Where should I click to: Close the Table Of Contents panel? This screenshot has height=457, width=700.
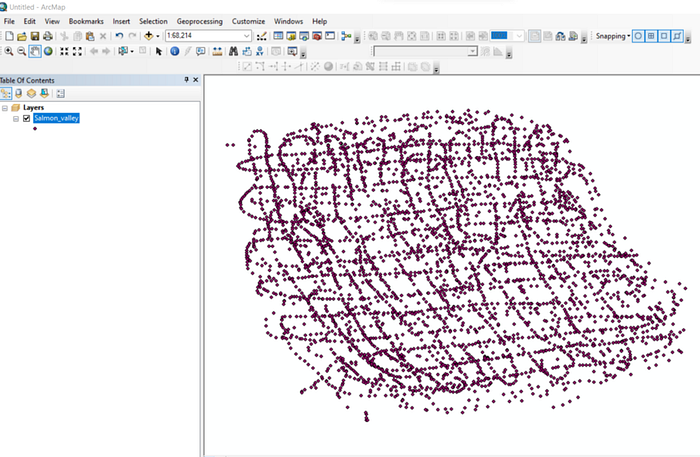[196, 80]
